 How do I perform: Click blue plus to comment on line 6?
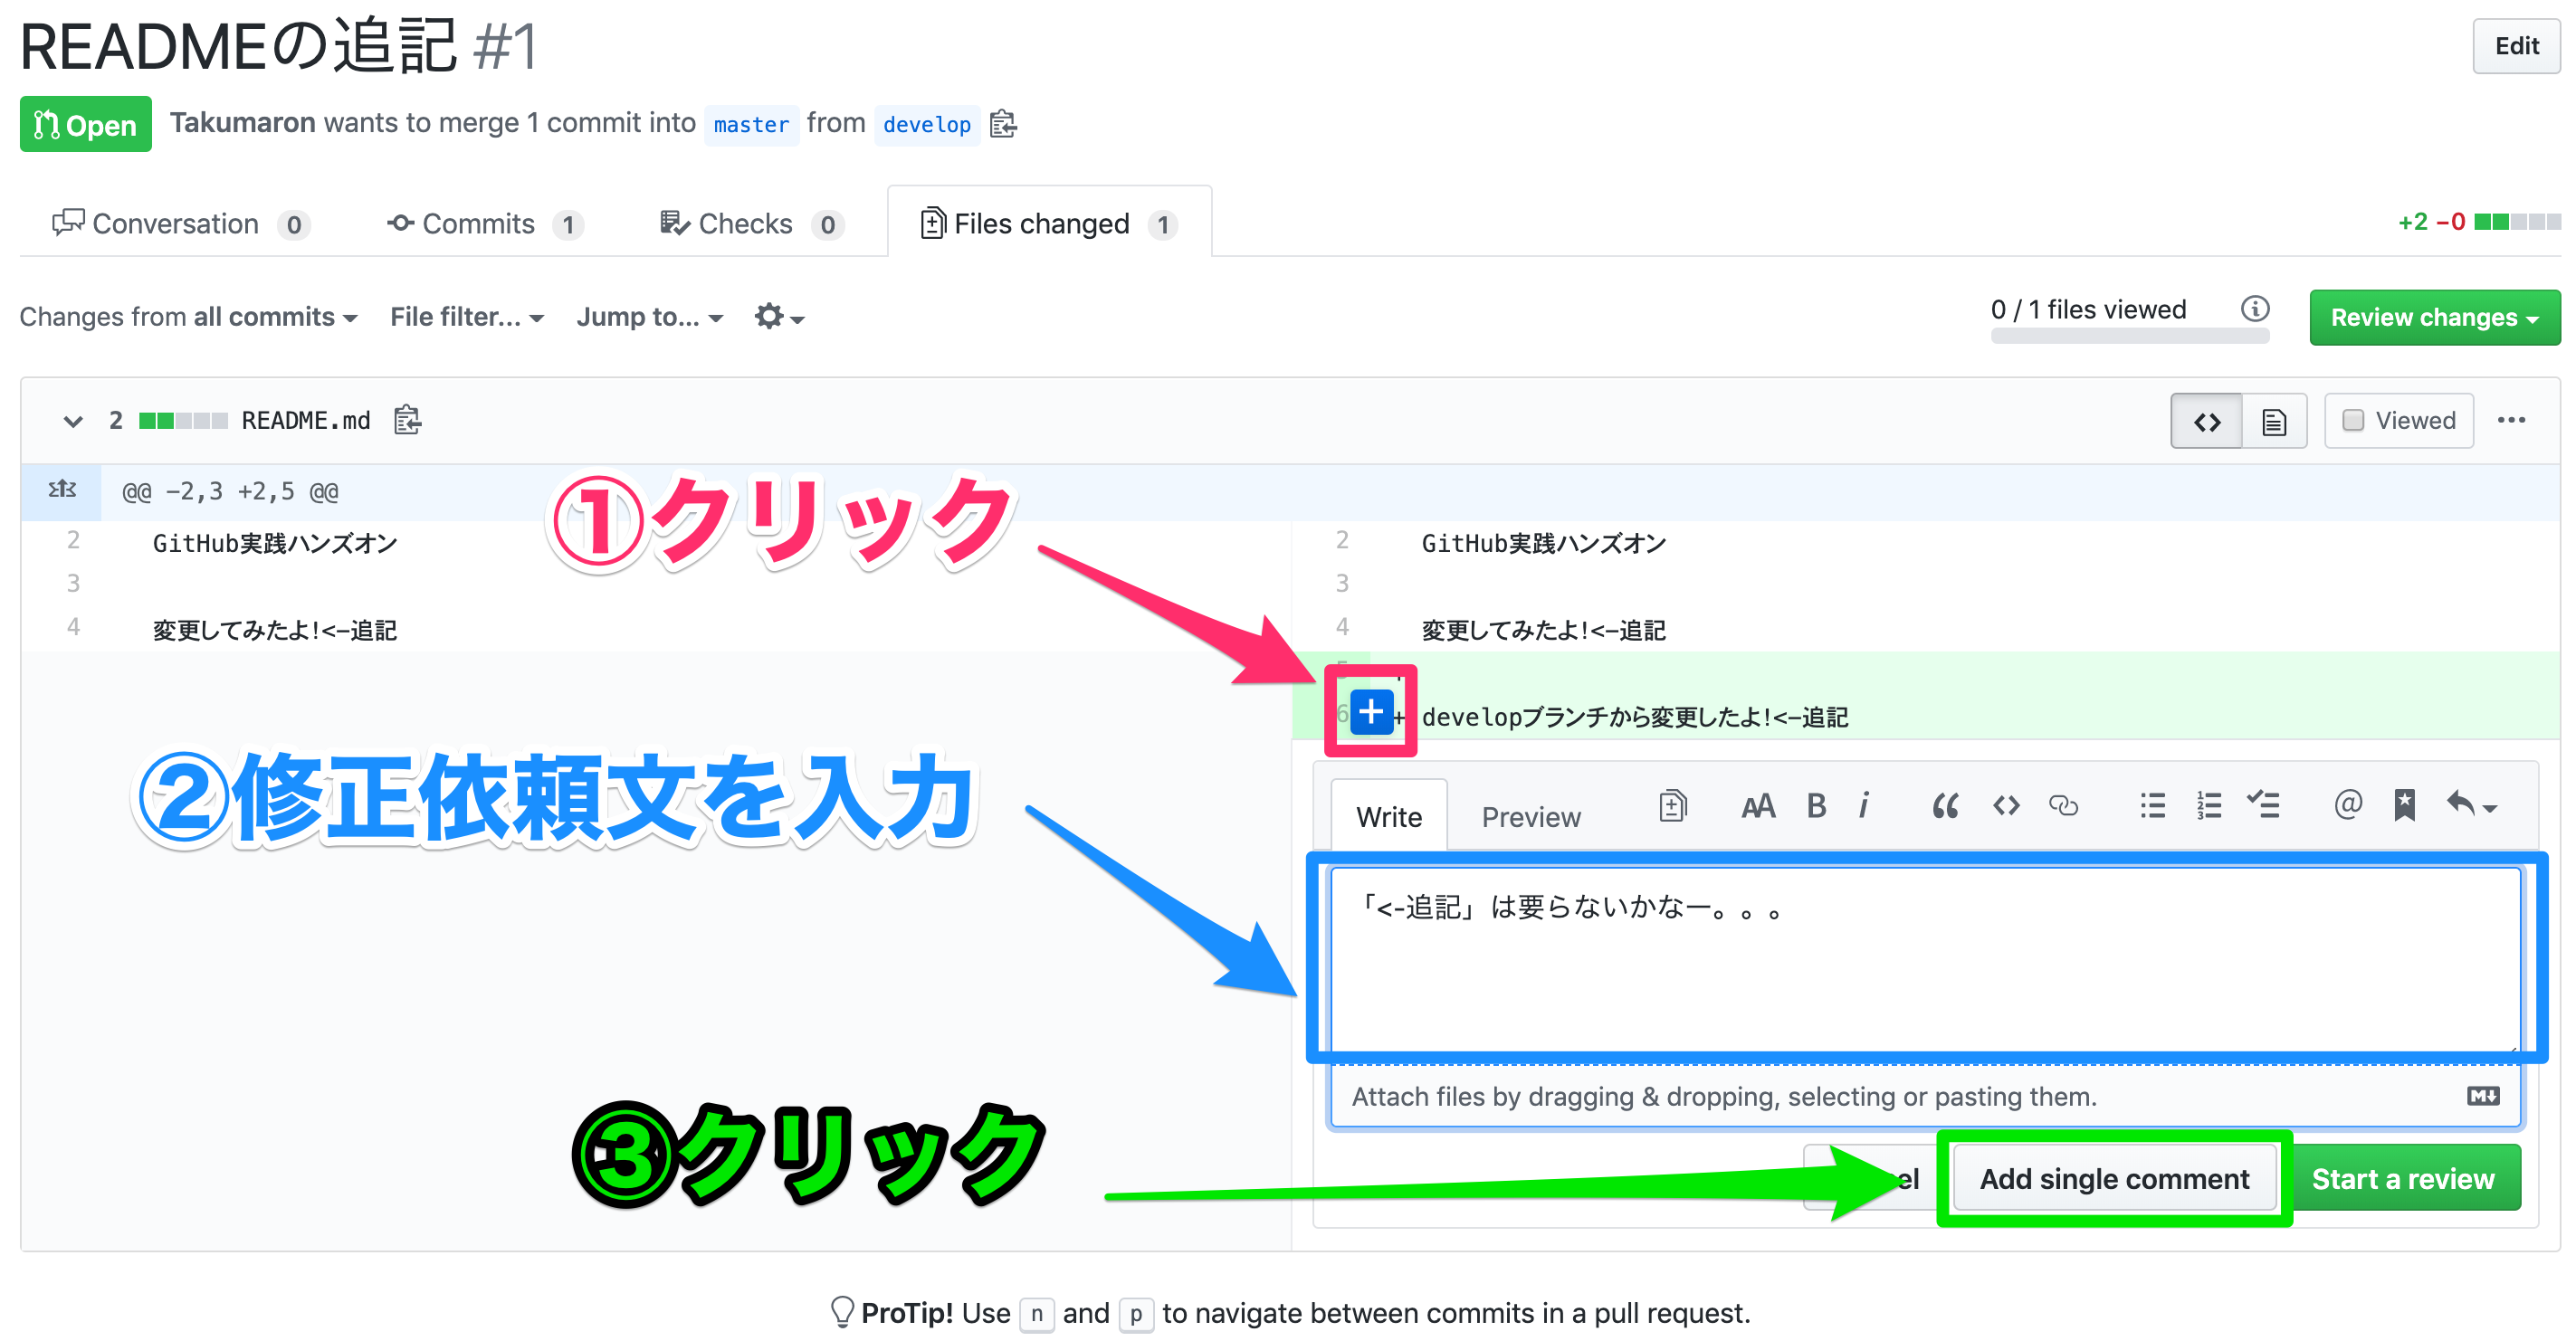click(x=1371, y=712)
